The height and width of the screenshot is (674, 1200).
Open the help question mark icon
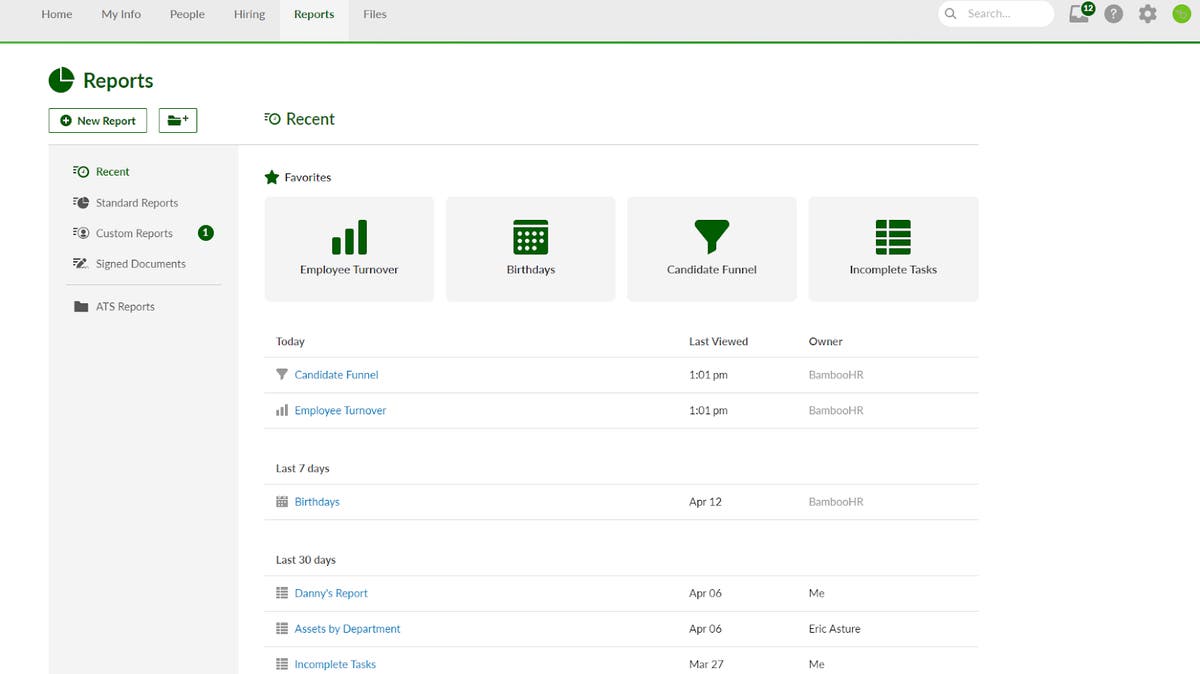[x=1113, y=14]
